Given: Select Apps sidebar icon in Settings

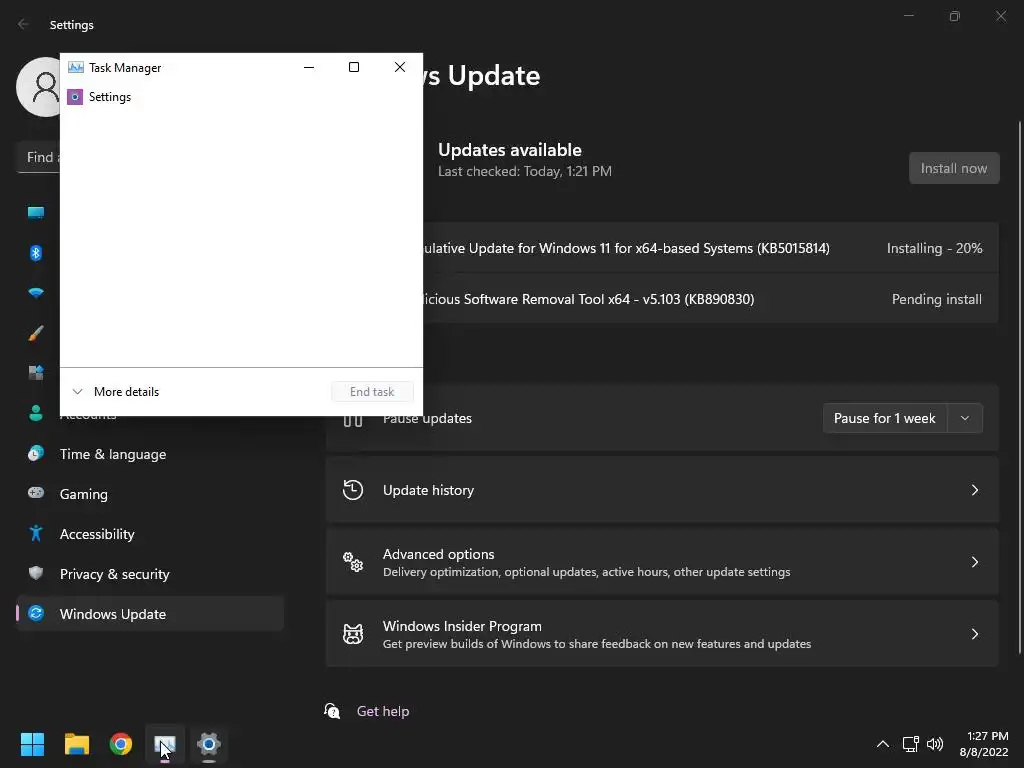Looking at the screenshot, I should 36,373.
